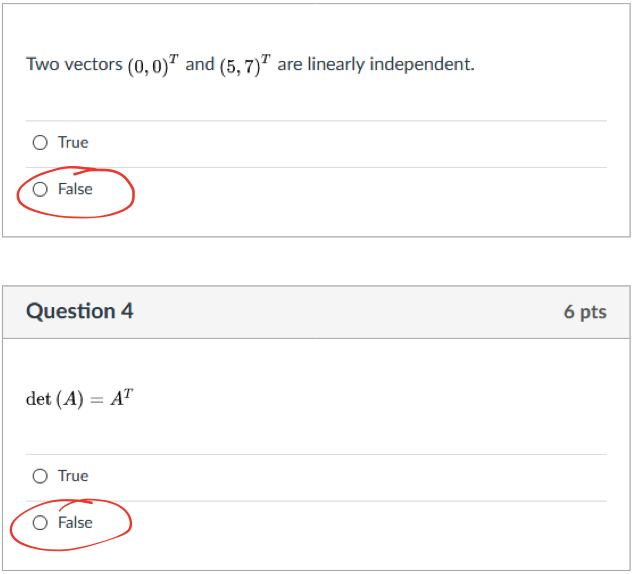Click the "6 pts" points label
This screenshot has width=634, height=574.
coord(585,312)
